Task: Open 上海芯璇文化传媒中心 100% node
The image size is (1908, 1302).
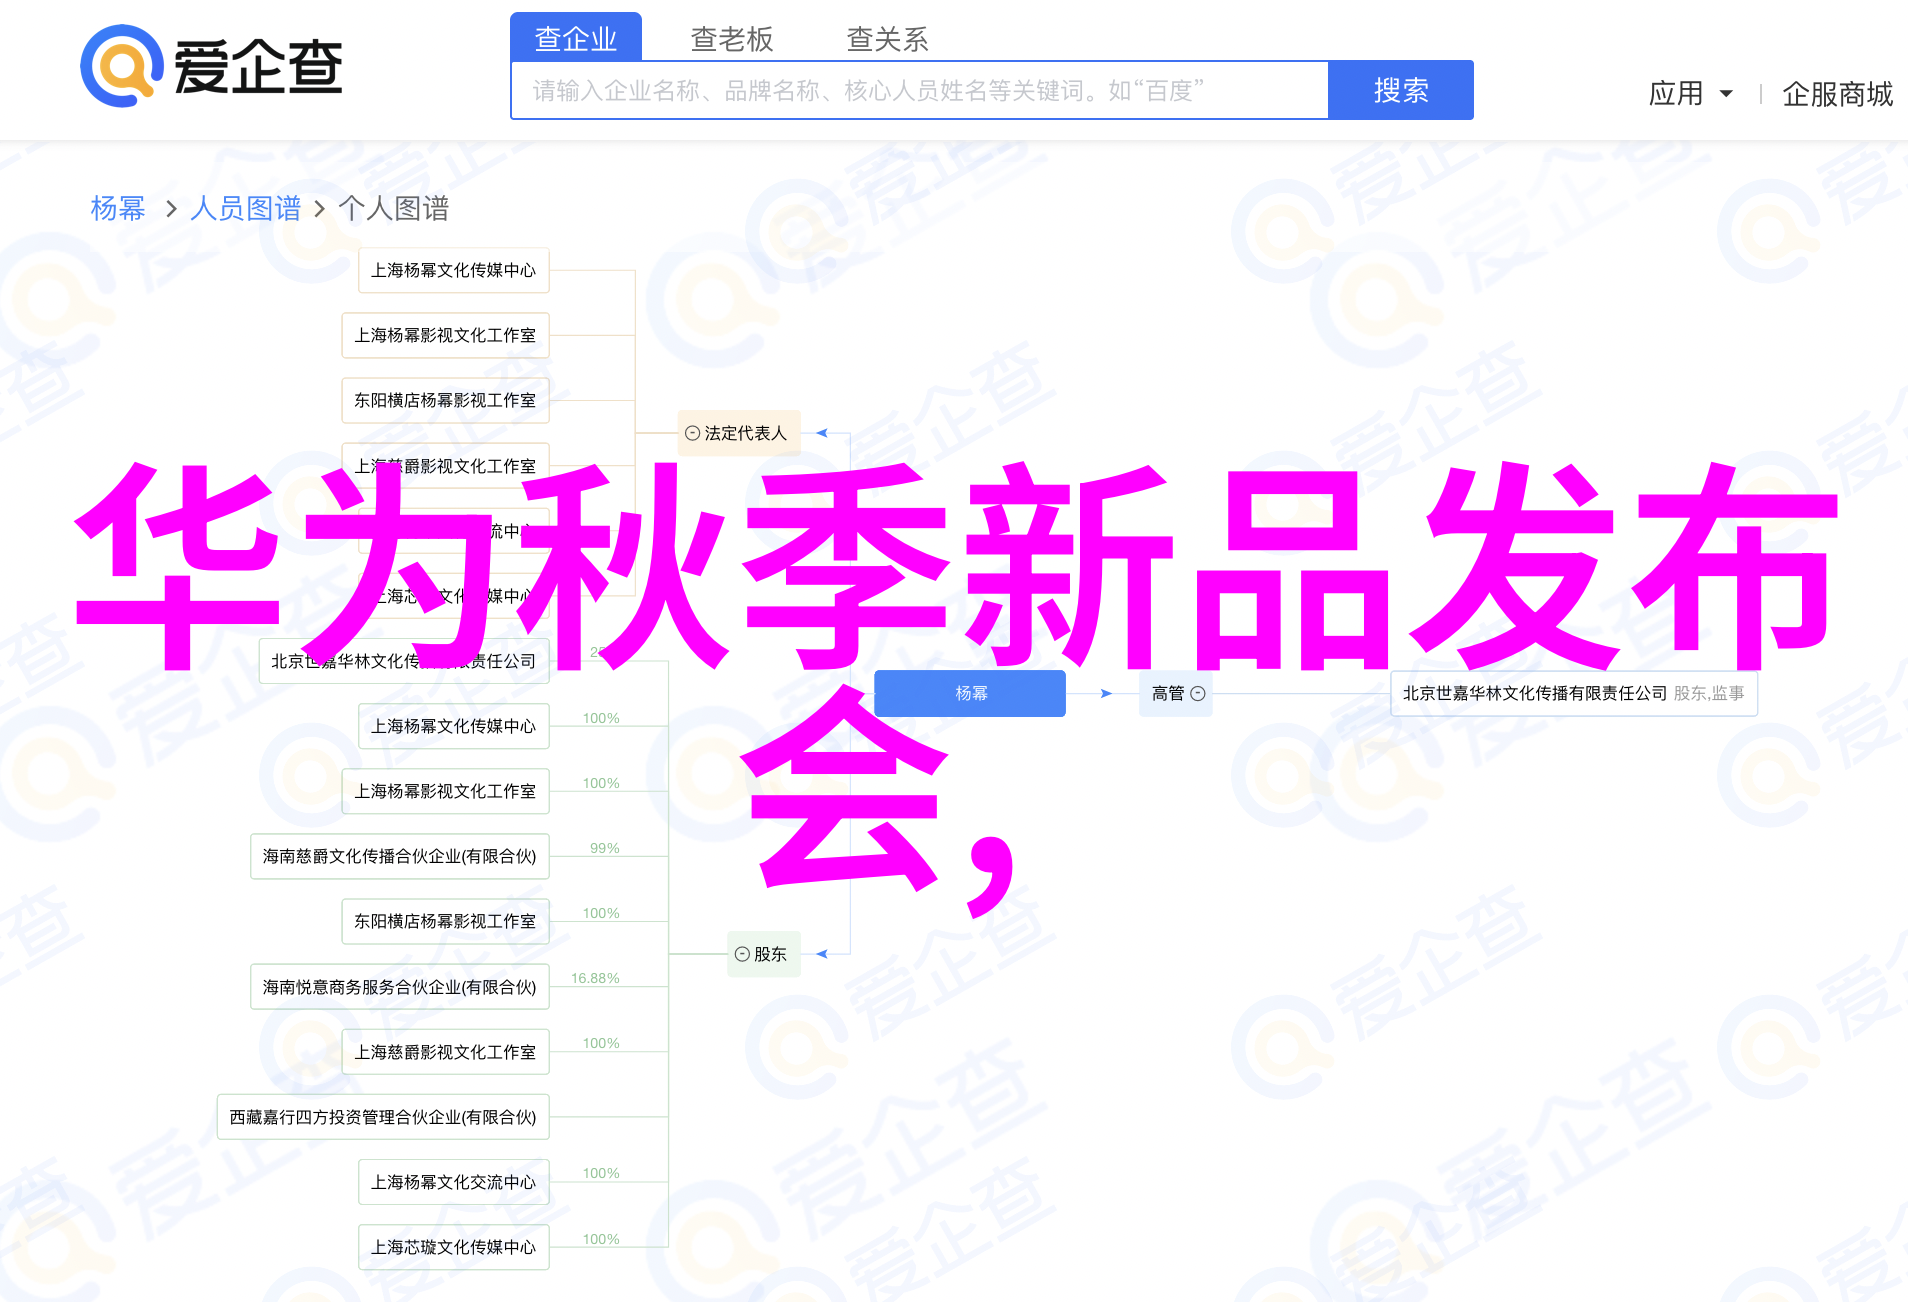Action: click(454, 1247)
